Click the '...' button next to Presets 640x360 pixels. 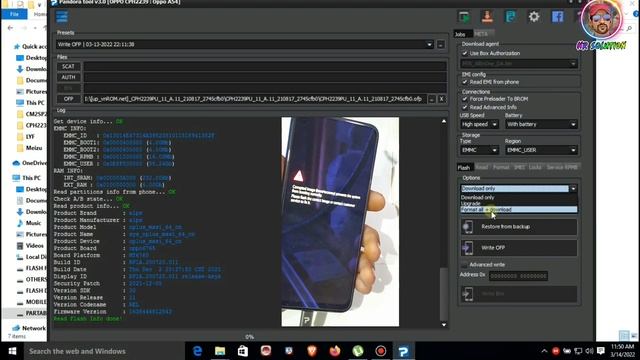point(441,44)
